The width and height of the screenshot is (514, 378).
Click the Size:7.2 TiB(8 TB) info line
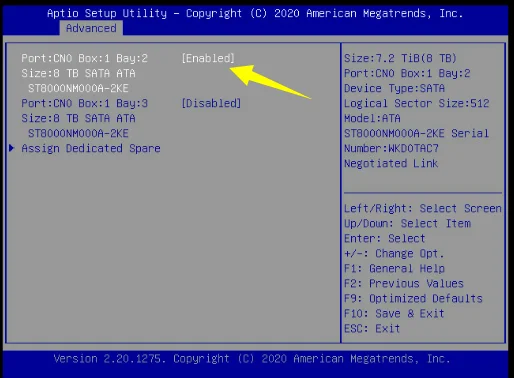tap(400, 58)
